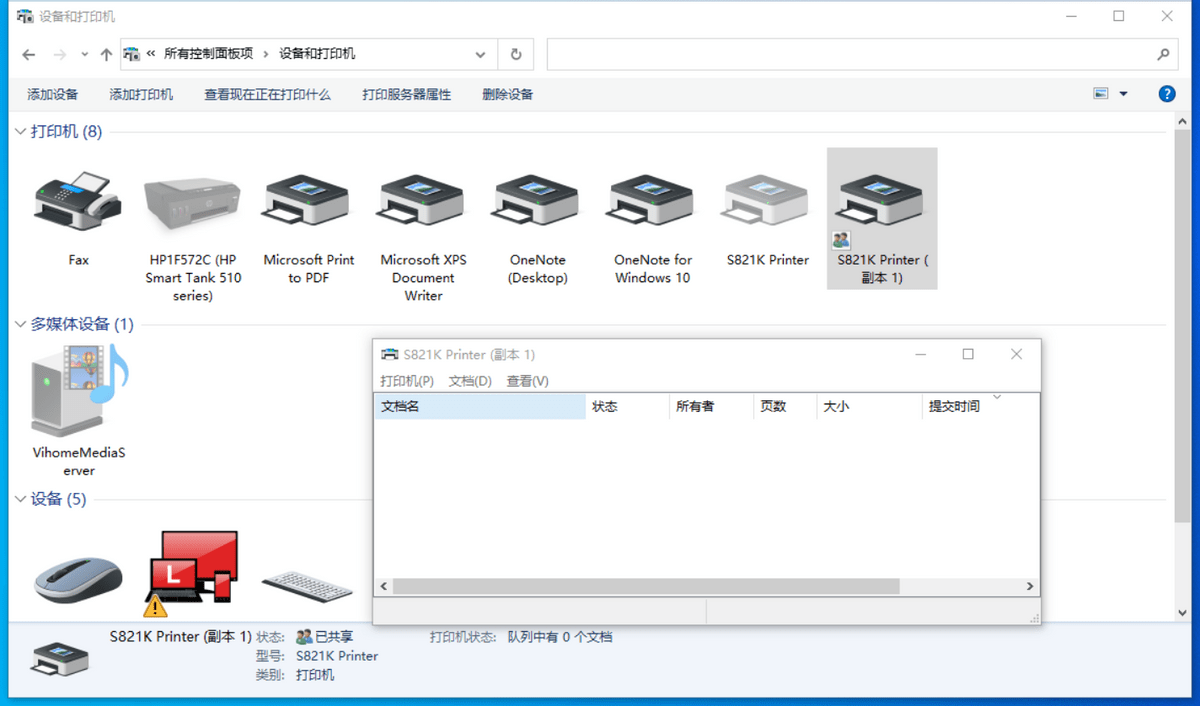Click the main window scrollbar down arrow
Image resolution: width=1200 pixels, height=706 pixels.
tap(1182, 611)
